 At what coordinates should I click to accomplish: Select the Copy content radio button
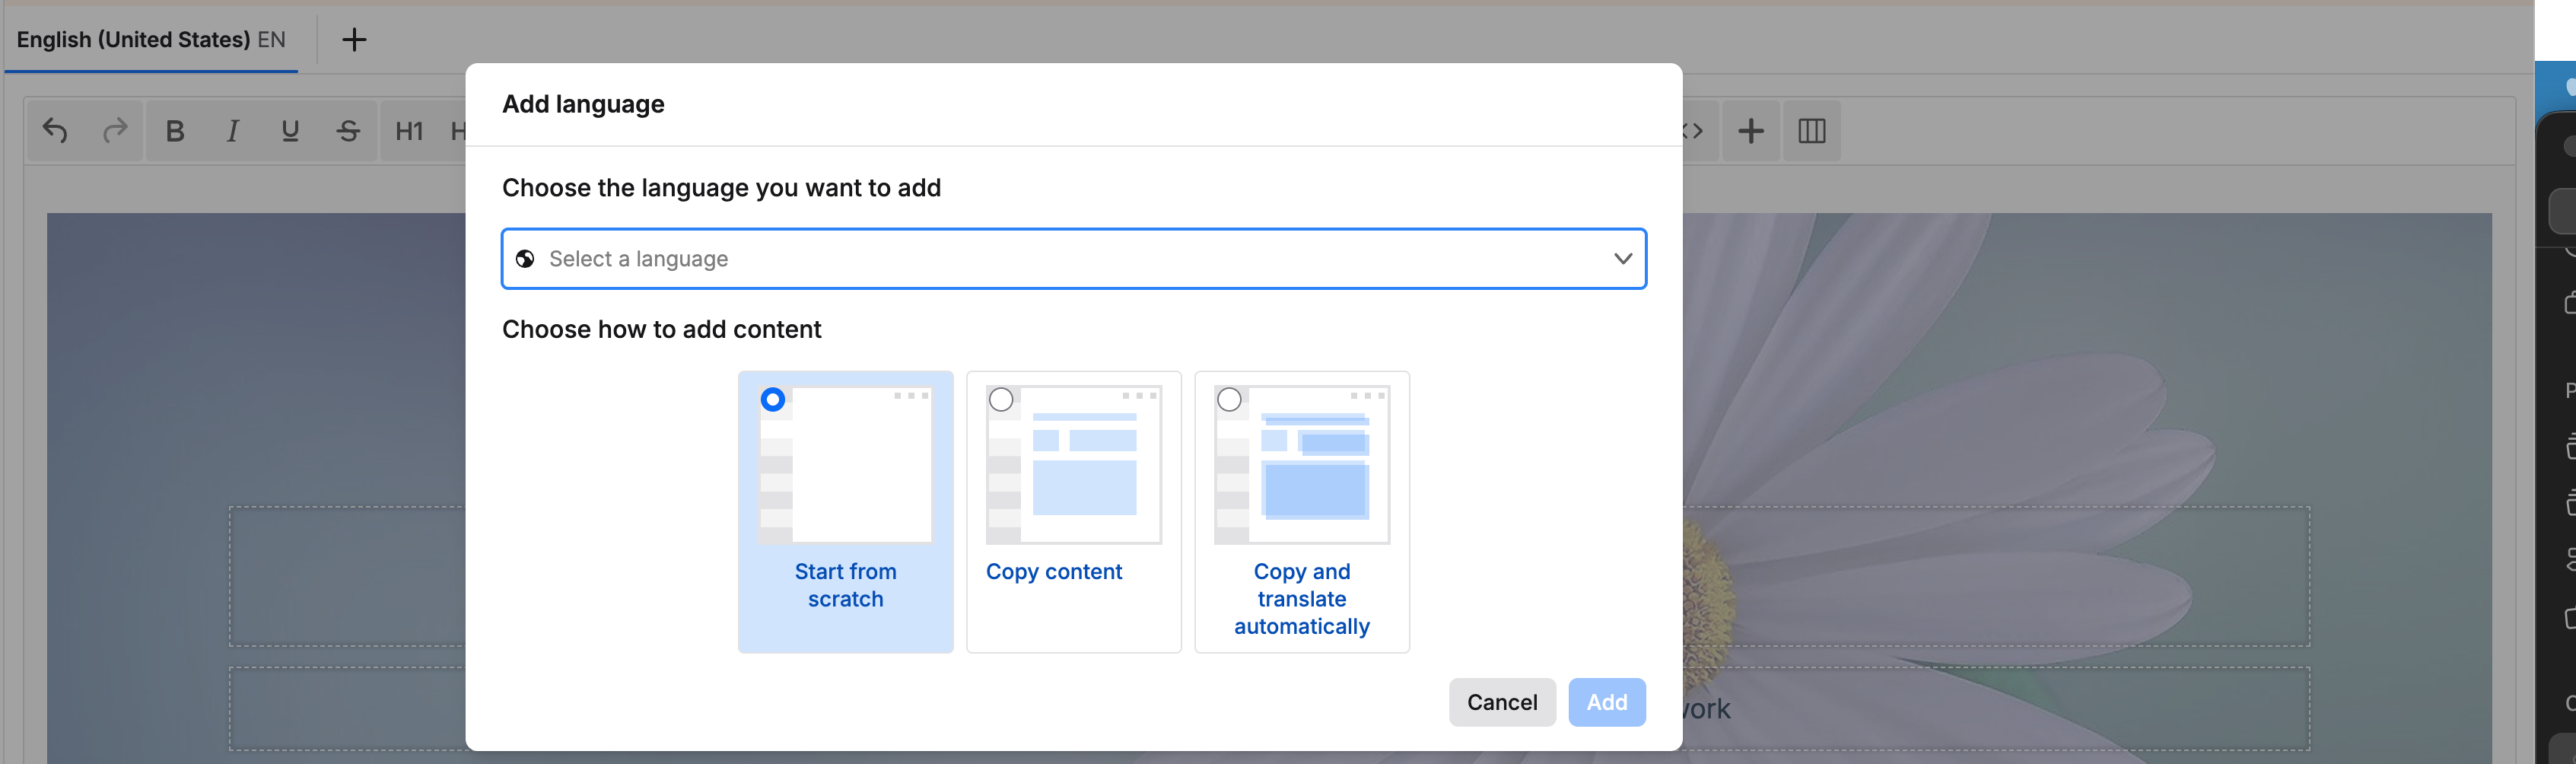pos(1001,400)
